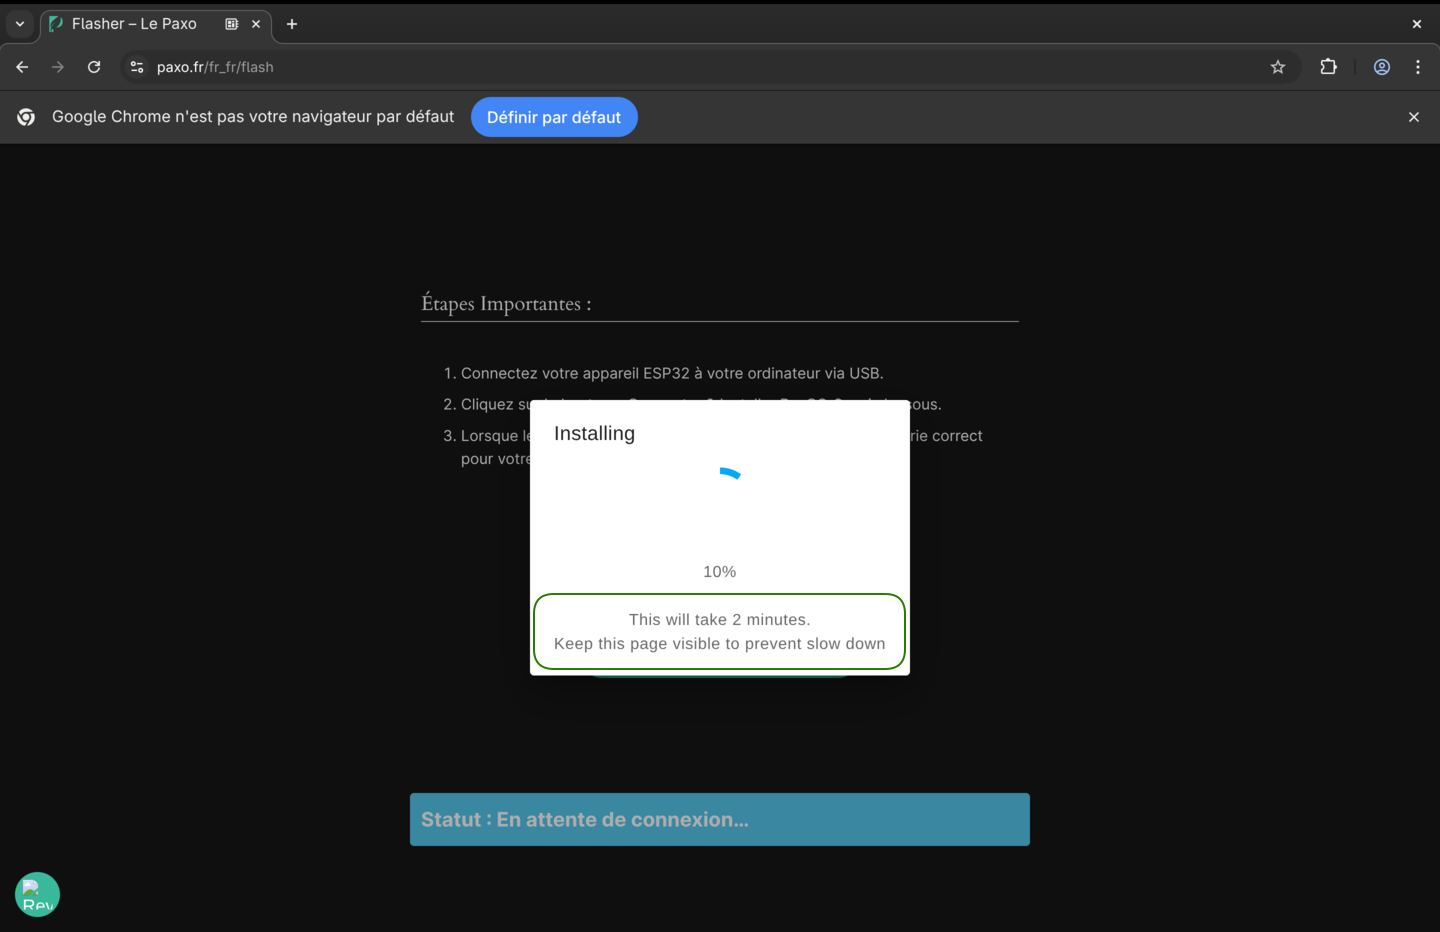
Task: Click the Statut : En attente de connexion bar
Action: [x=719, y=819]
